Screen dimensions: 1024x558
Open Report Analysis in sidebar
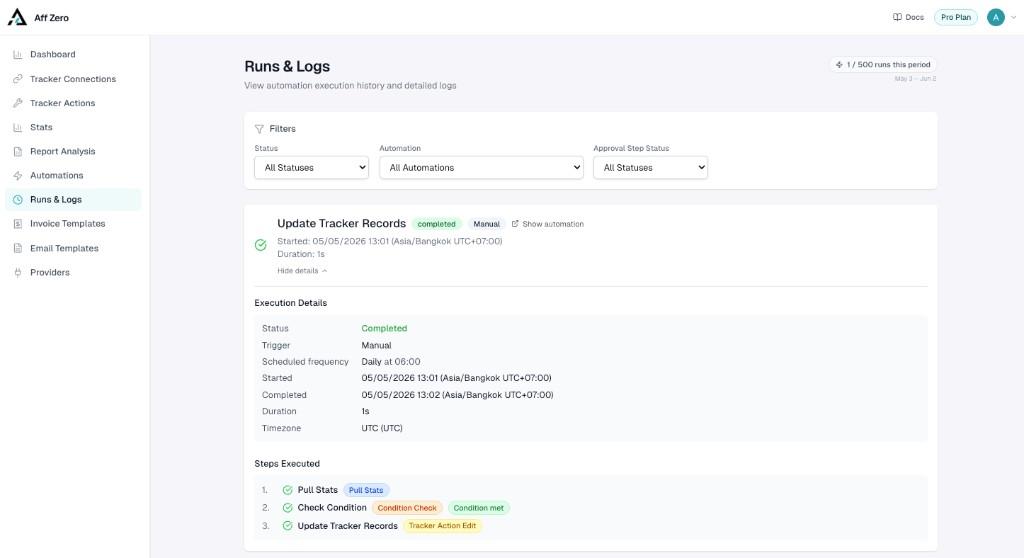click(x=73, y=152)
